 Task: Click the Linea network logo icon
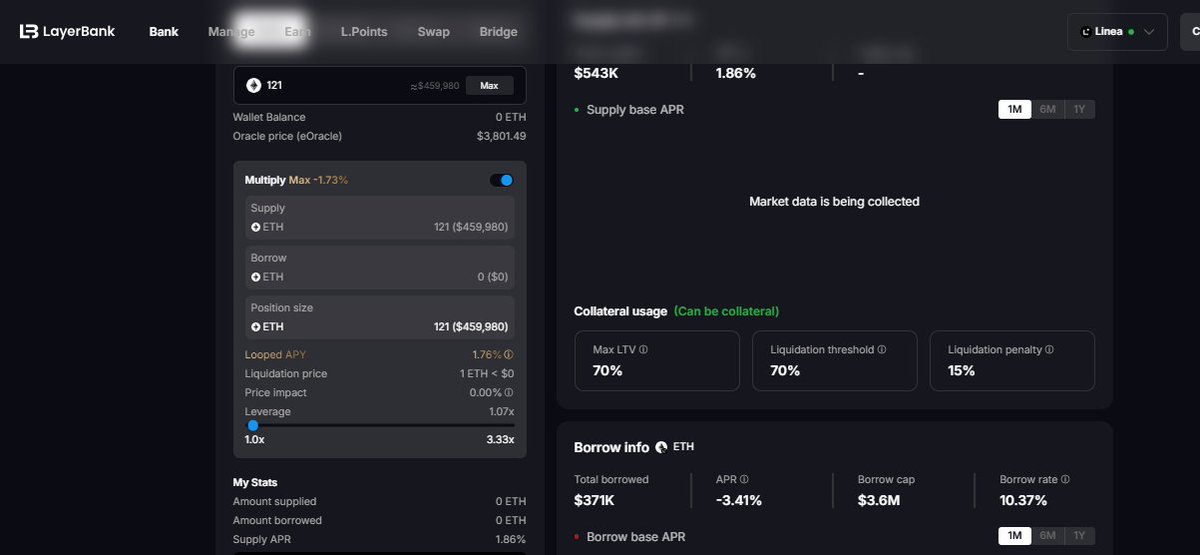click(x=1086, y=32)
